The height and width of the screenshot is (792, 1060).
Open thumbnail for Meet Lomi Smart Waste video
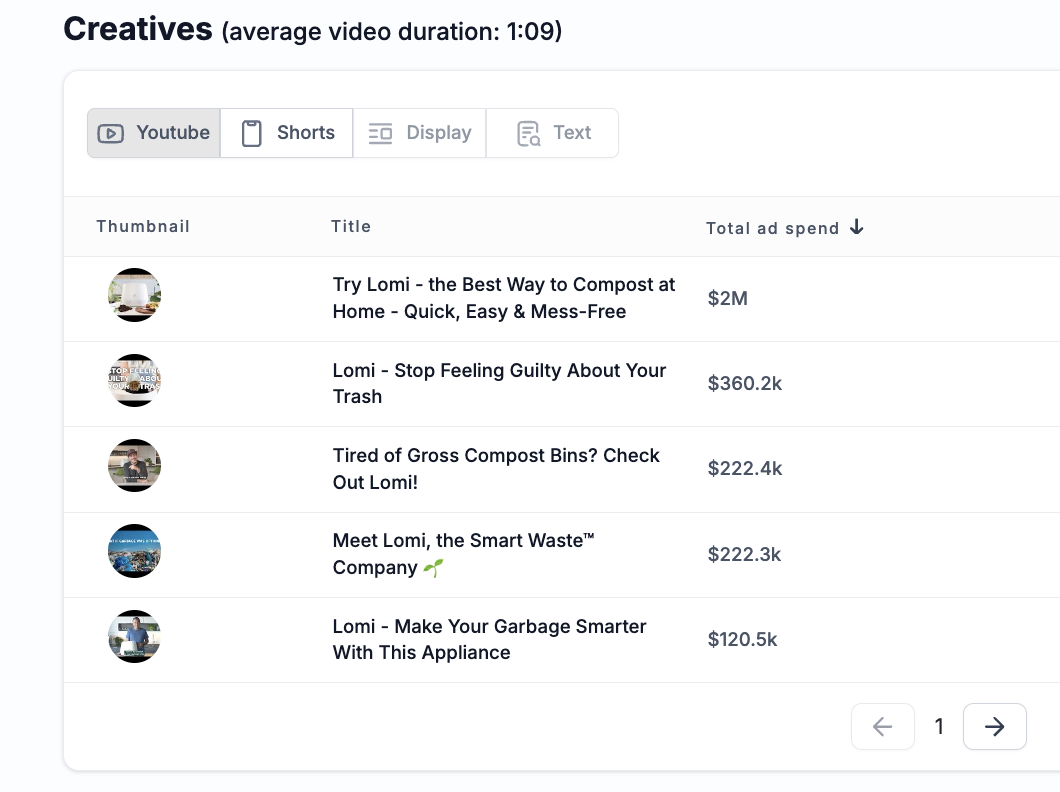point(135,551)
